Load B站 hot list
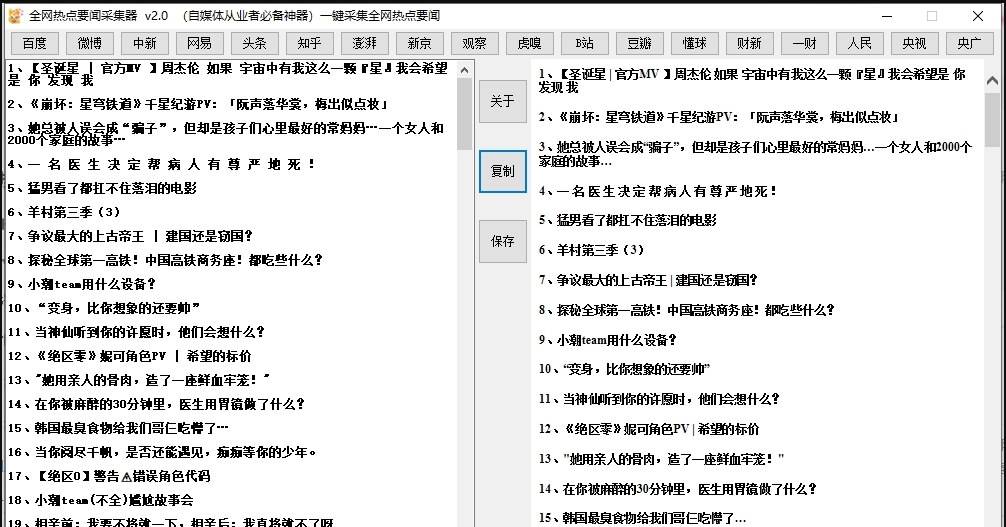Screen dimensions: 1006x527 [x=584, y=44]
